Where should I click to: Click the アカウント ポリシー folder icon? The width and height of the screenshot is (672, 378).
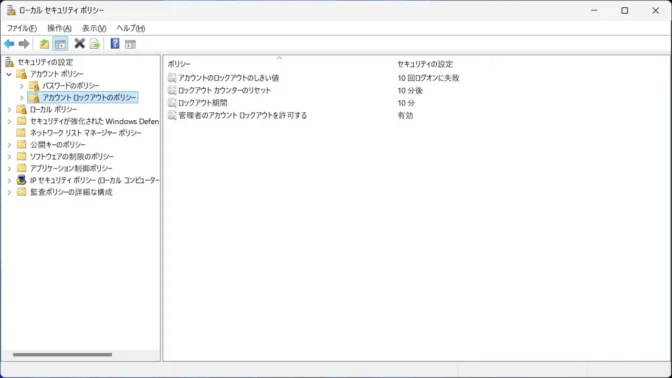(x=21, y=74)
